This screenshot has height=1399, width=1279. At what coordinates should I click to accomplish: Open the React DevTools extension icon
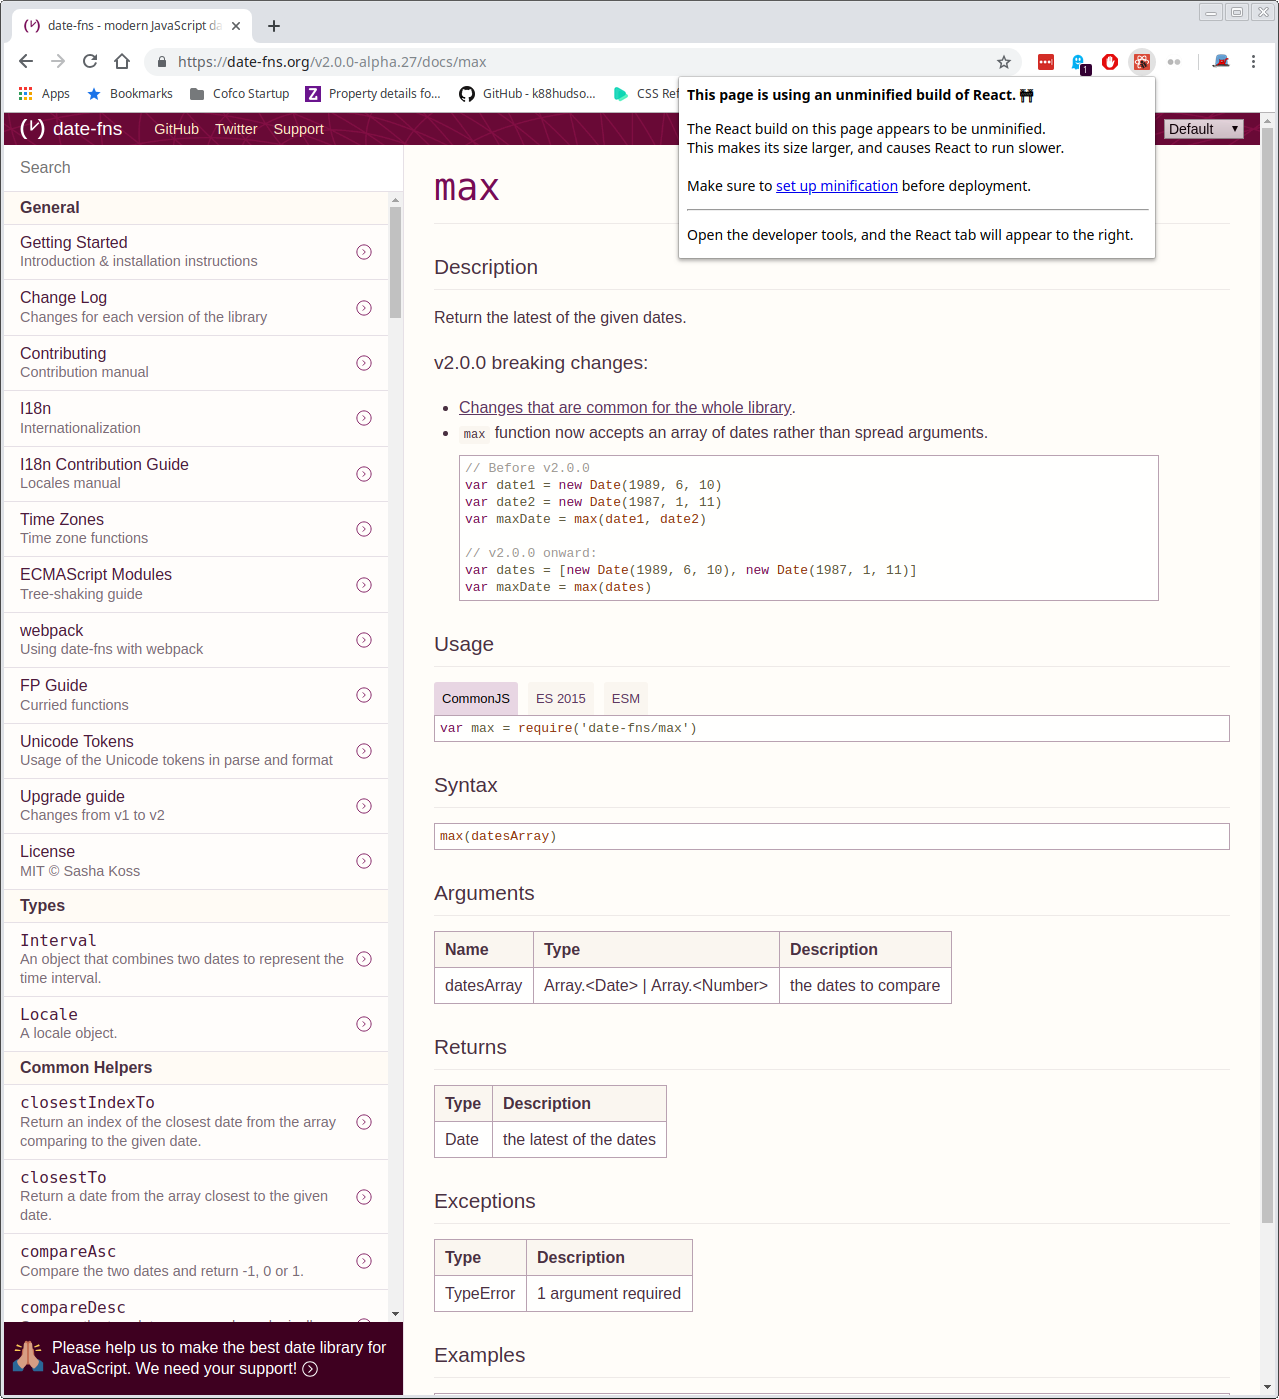pyautogui.click(x=1141, y=61)
